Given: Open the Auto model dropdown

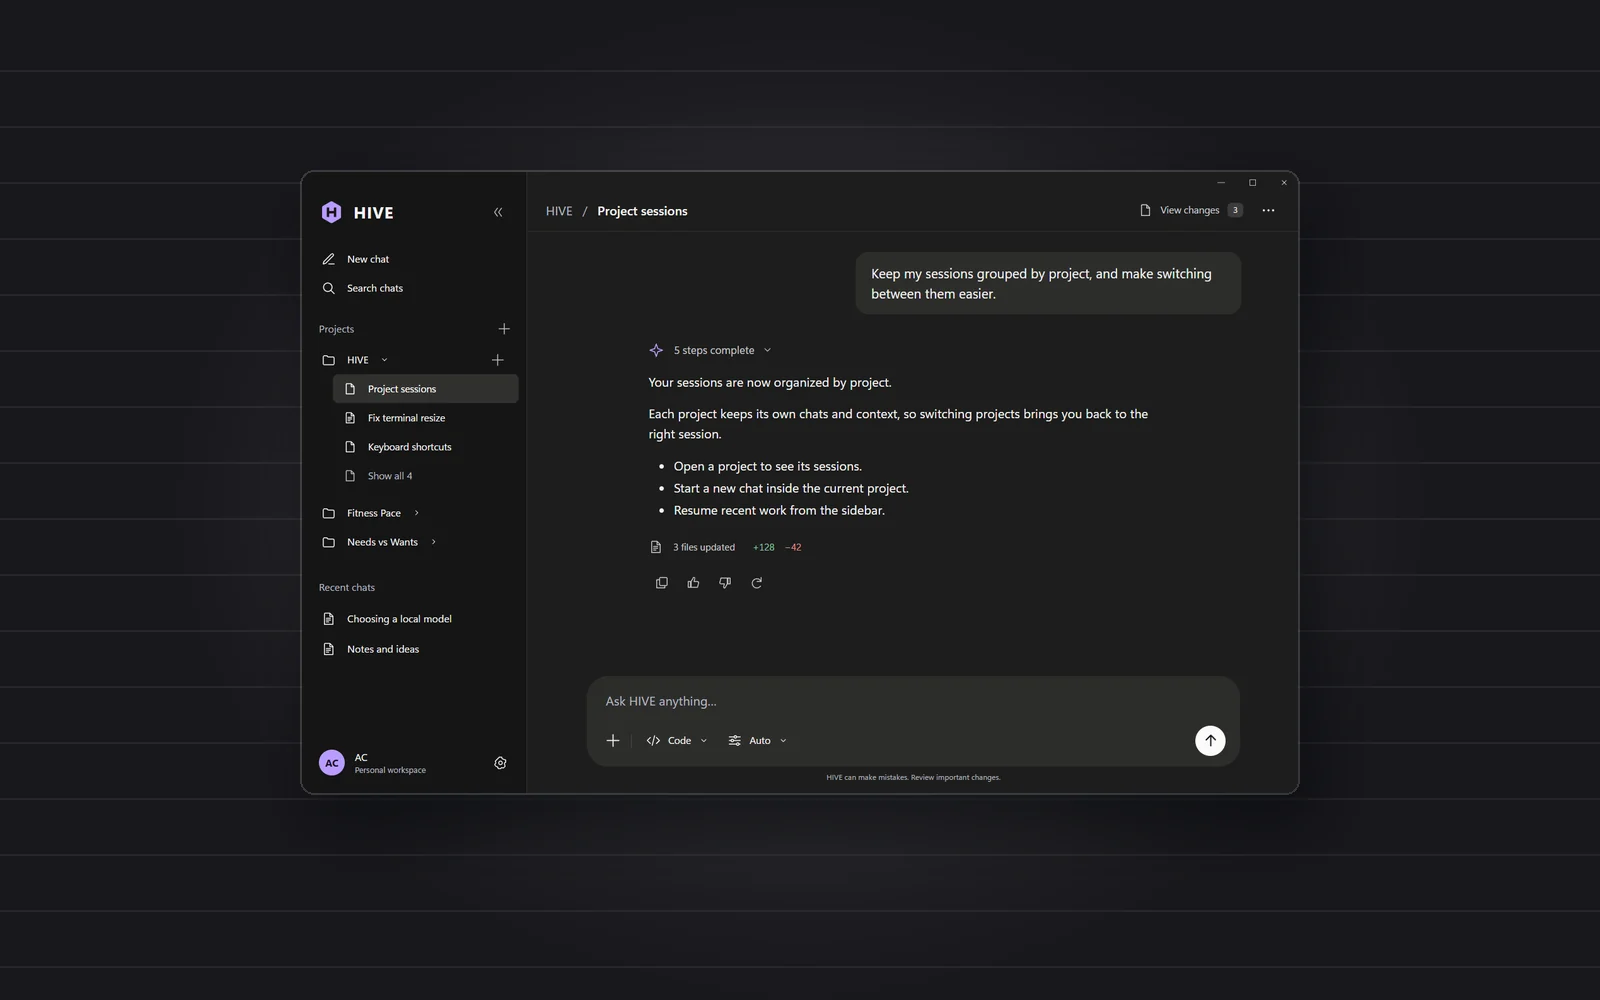Looking at the screenshot, I should (x=757, y=741).
